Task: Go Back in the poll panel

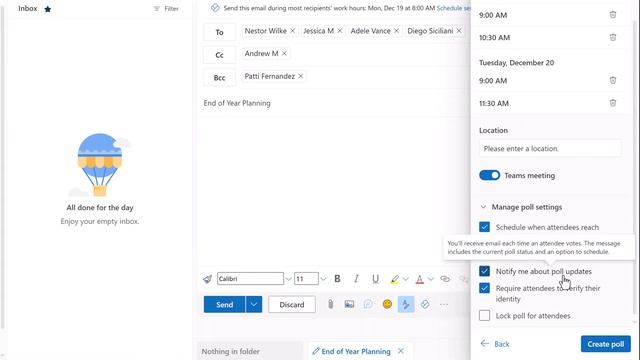Action: (x=495, y=344)
